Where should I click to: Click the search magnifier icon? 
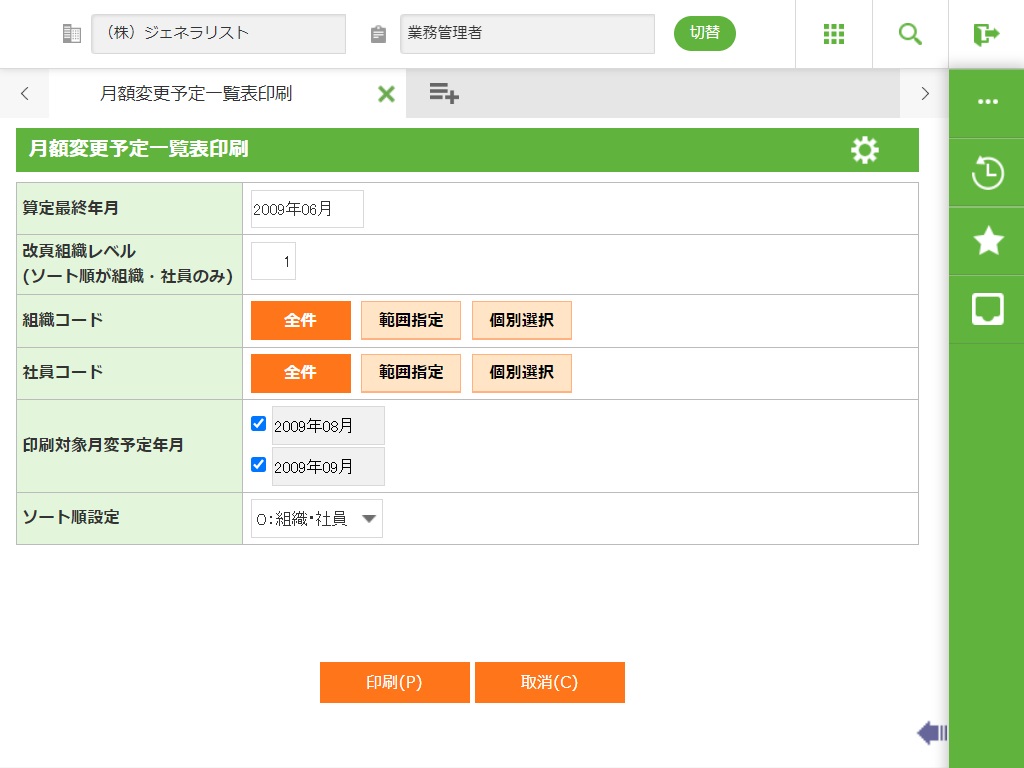point(910,34)
